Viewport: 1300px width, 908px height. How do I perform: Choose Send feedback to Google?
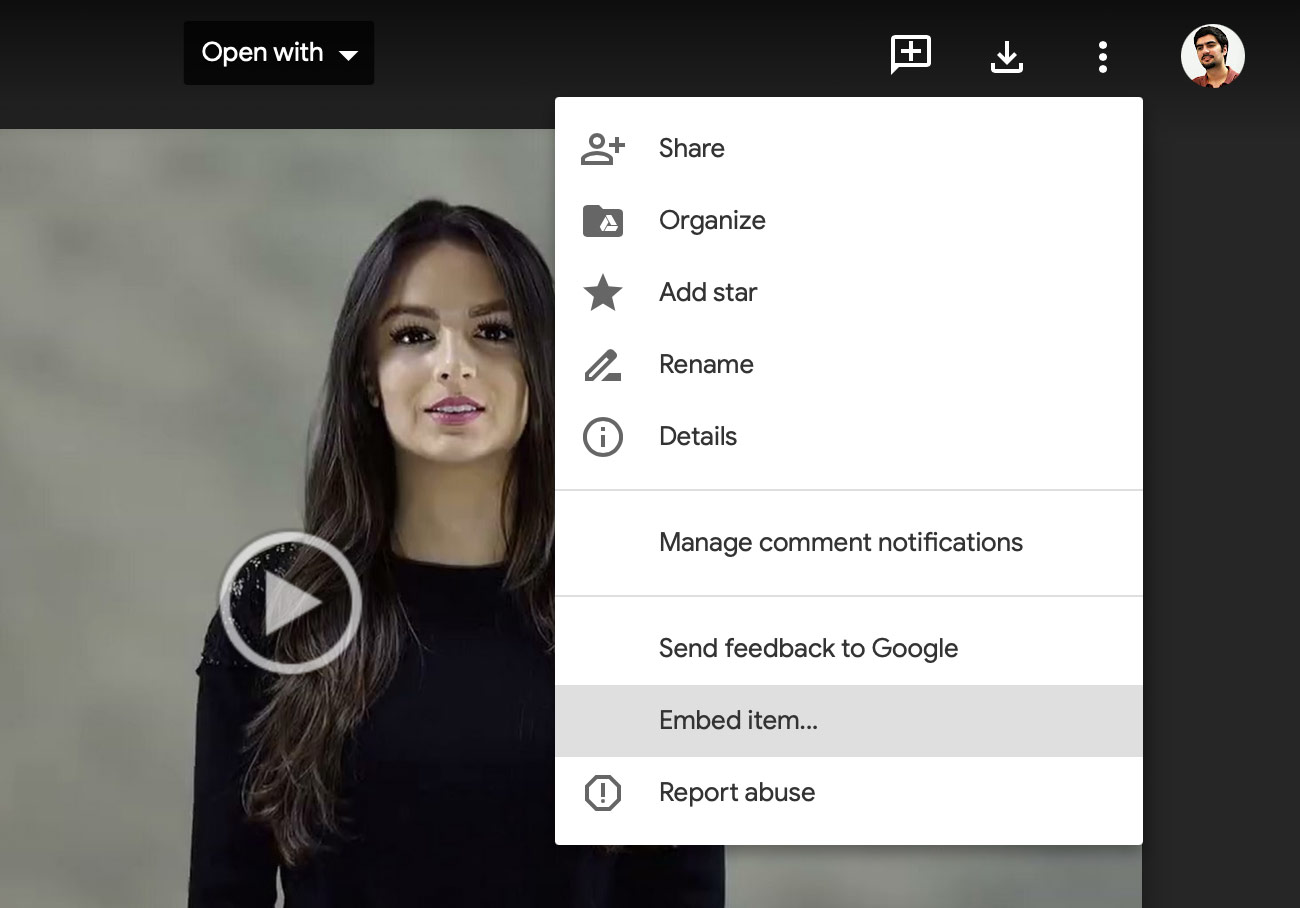pyautogui.click(x=808, y=649)
